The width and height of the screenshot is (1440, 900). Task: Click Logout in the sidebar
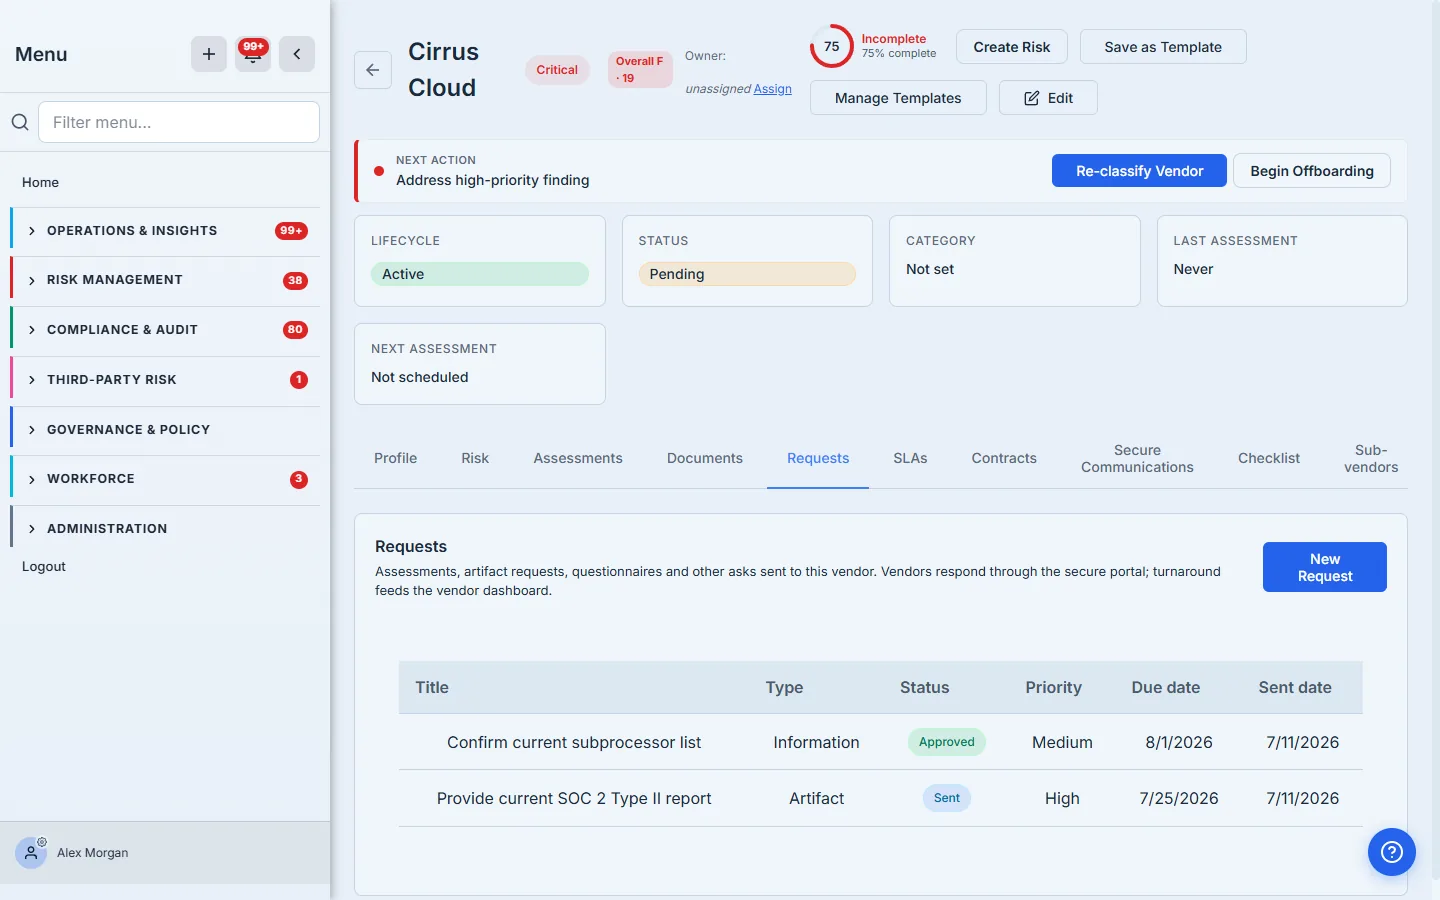pos(44,566)
